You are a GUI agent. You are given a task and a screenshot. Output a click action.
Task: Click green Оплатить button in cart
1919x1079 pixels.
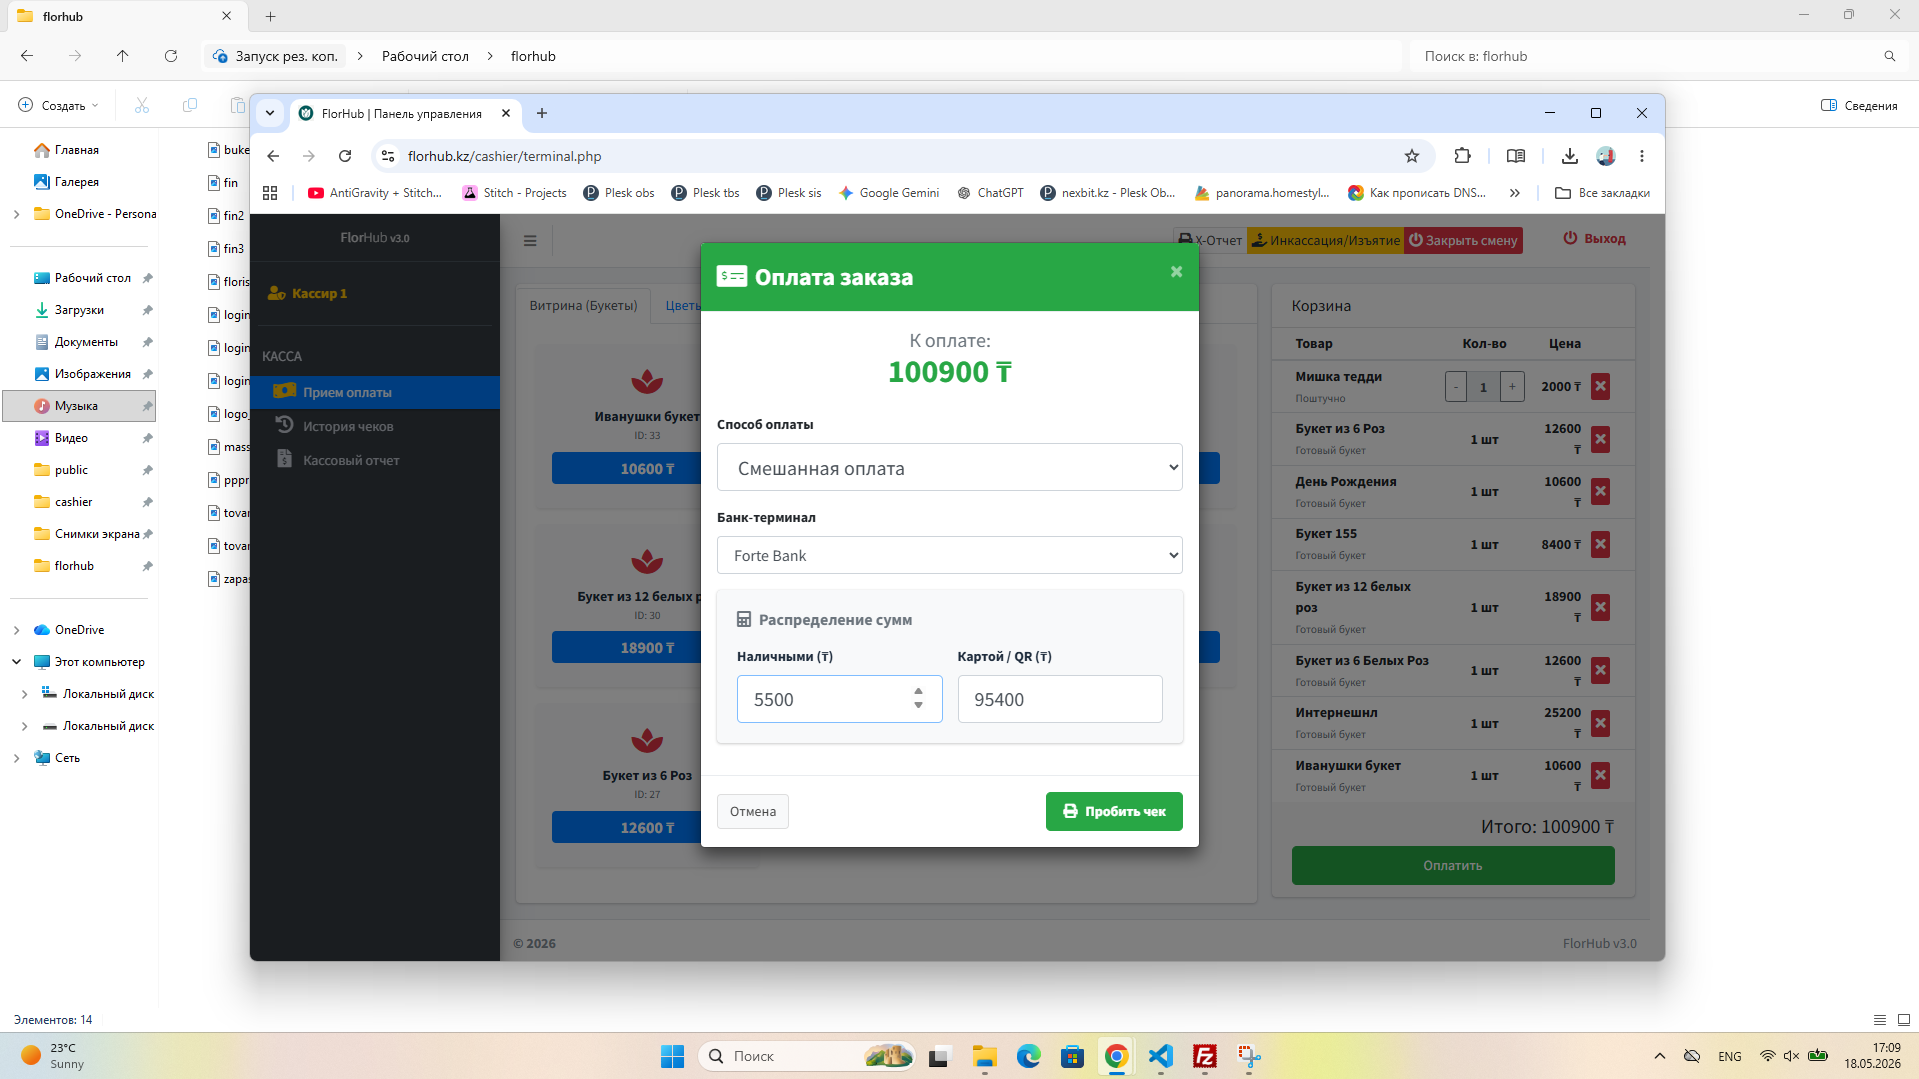pyautogui.click(x=1452, y=866)
